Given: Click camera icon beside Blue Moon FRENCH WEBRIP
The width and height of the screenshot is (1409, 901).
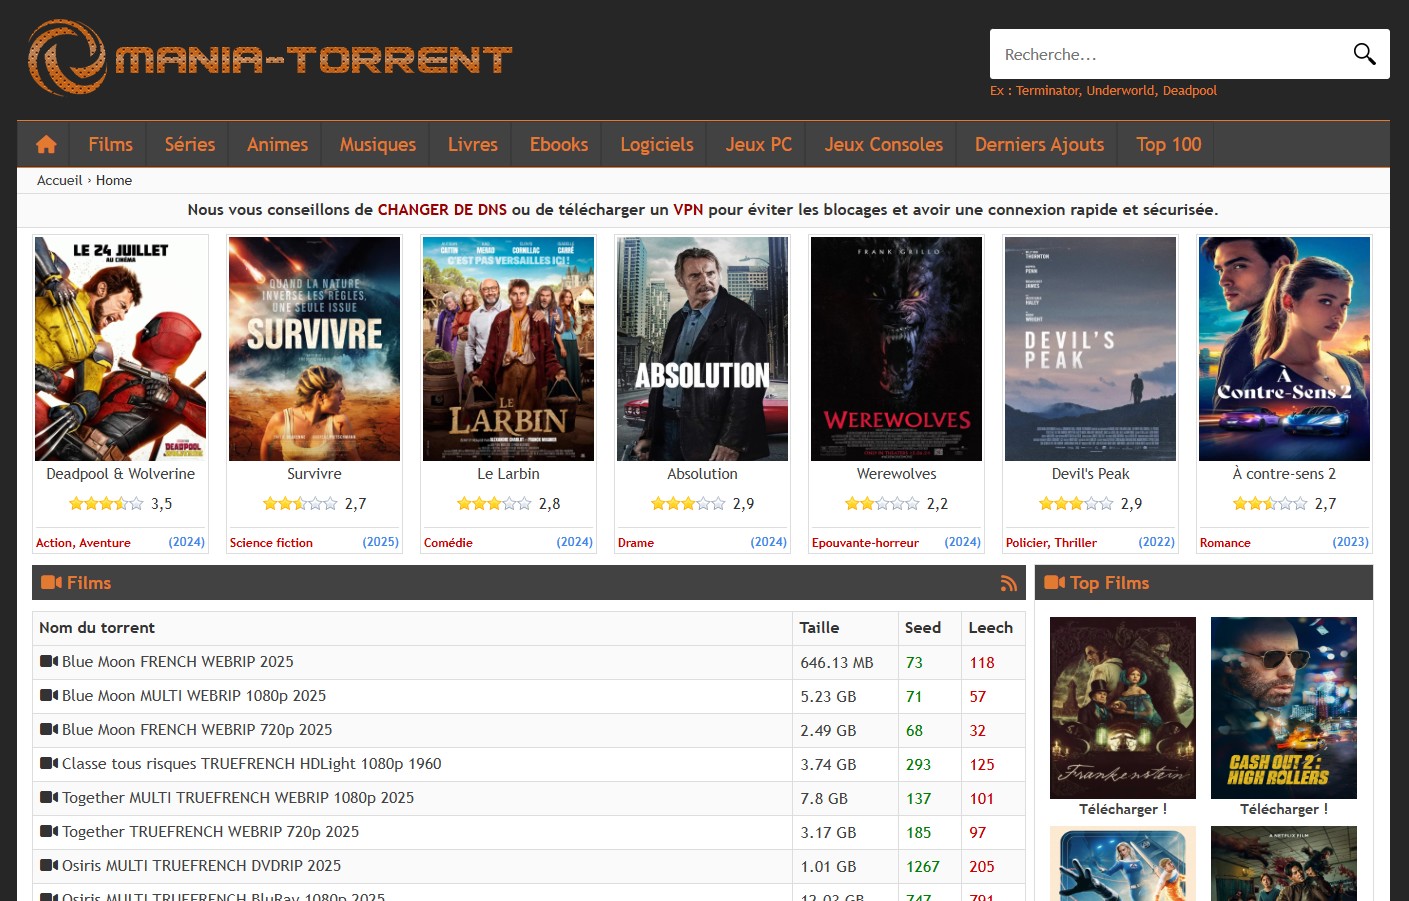Looking at the screenshot, I should (x=48, y=662).
